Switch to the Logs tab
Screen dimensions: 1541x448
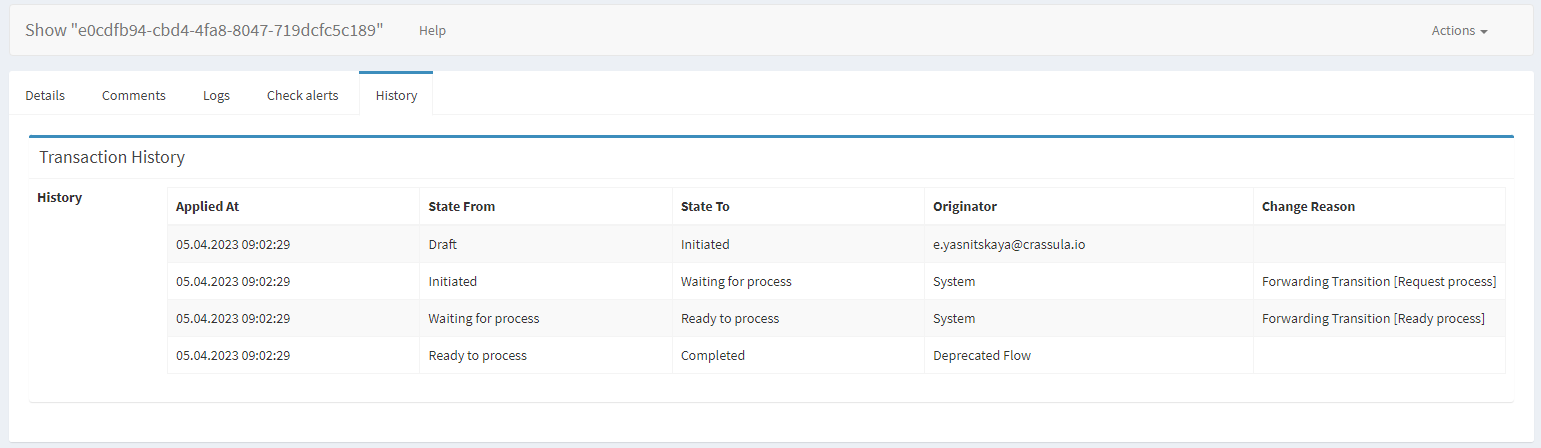(216, 96)
